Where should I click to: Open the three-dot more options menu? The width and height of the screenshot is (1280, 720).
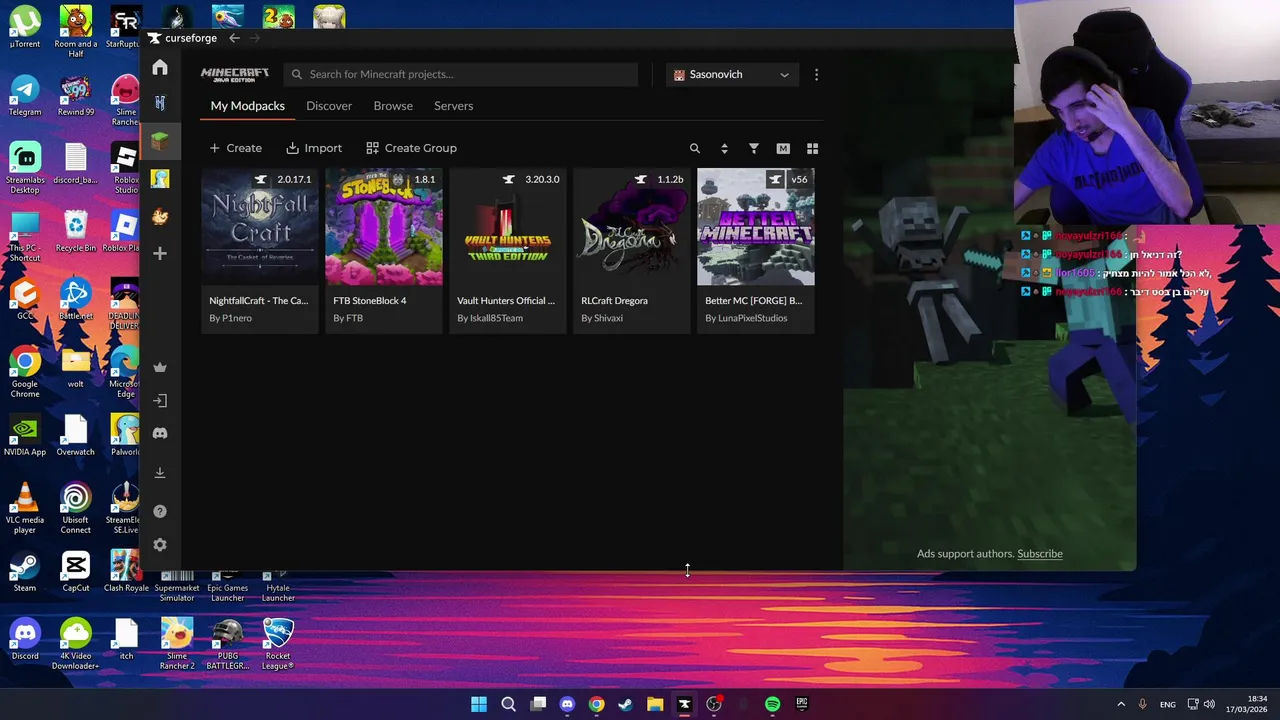pos(816,74)
